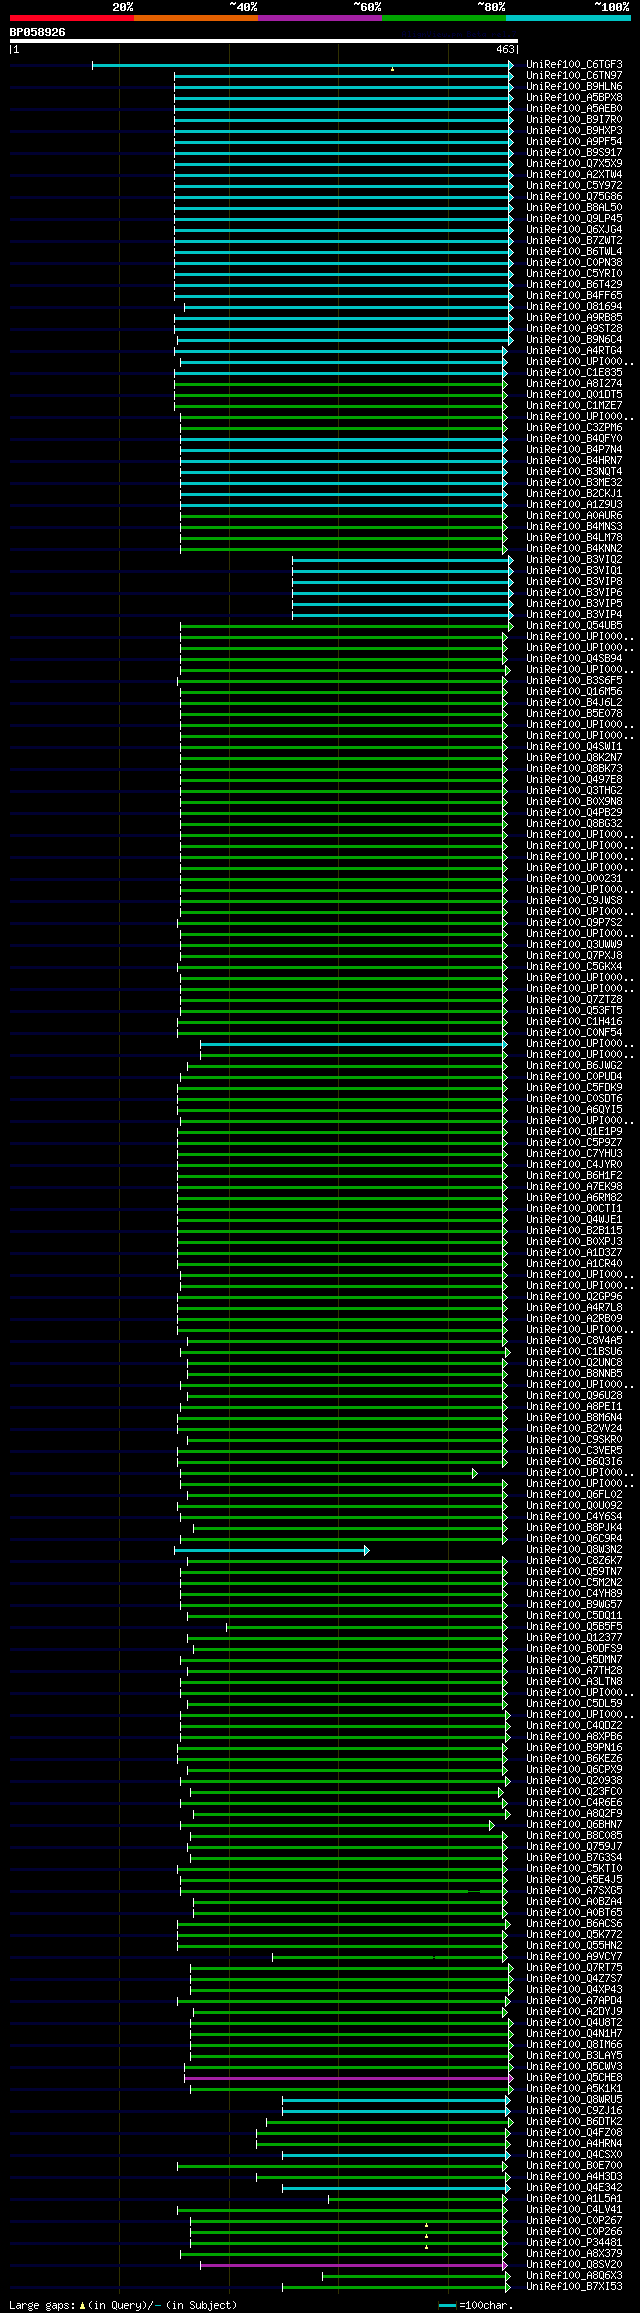Select the UniRef100_A5BPX8 label
The width and height of the screenshot is (640, 2313).
(574, 98)
